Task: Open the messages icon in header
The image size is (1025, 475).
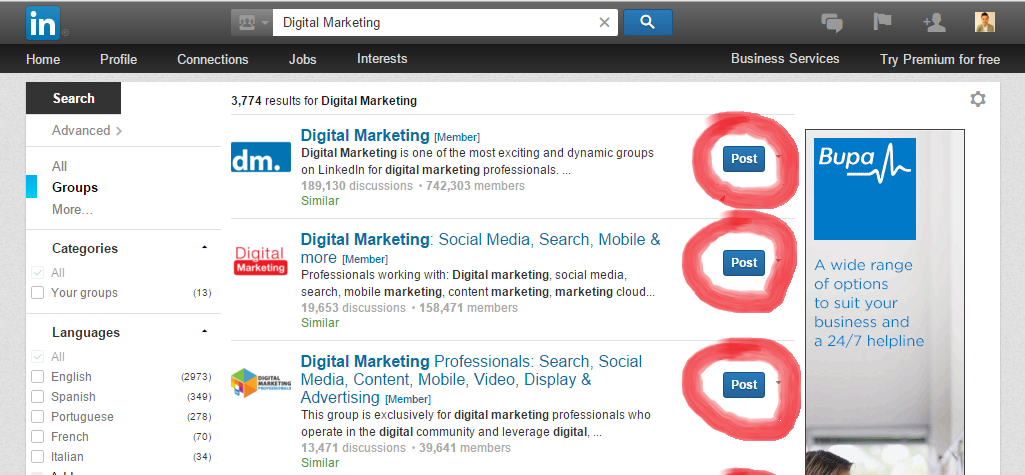Action: 831,22
